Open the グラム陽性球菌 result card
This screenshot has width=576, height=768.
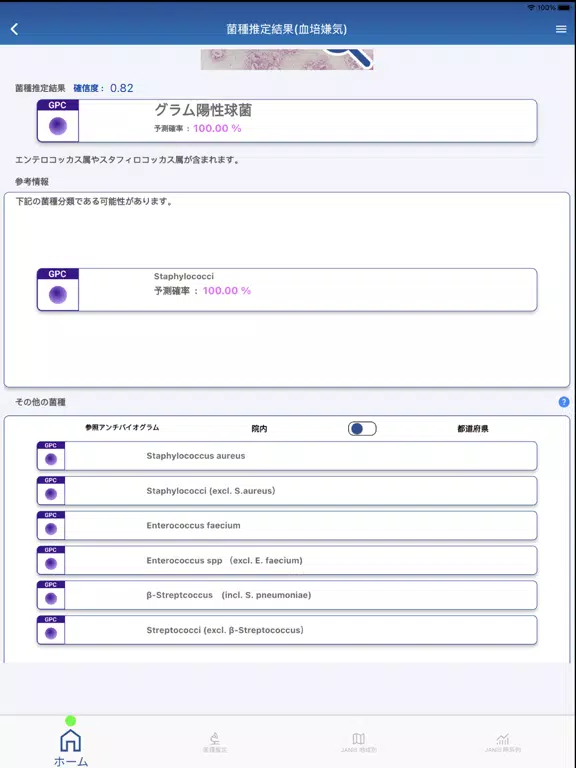[287, 121]
